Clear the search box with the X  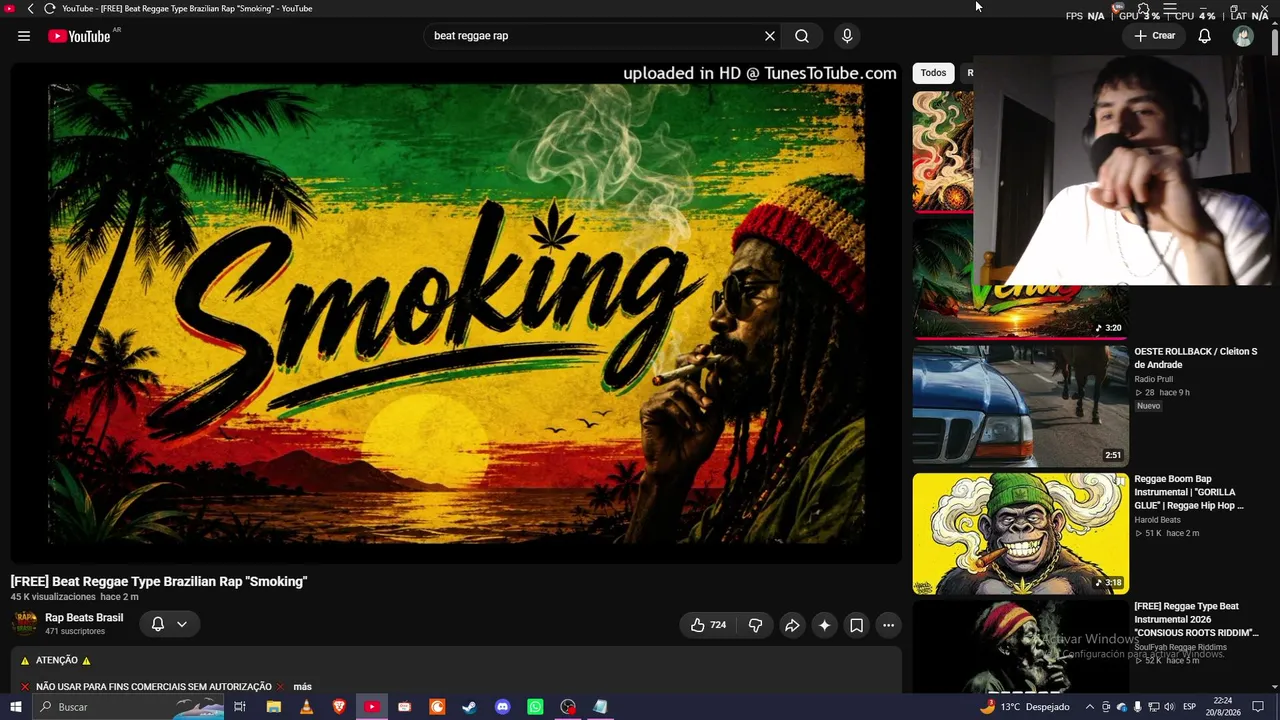[x=770, y=36]
